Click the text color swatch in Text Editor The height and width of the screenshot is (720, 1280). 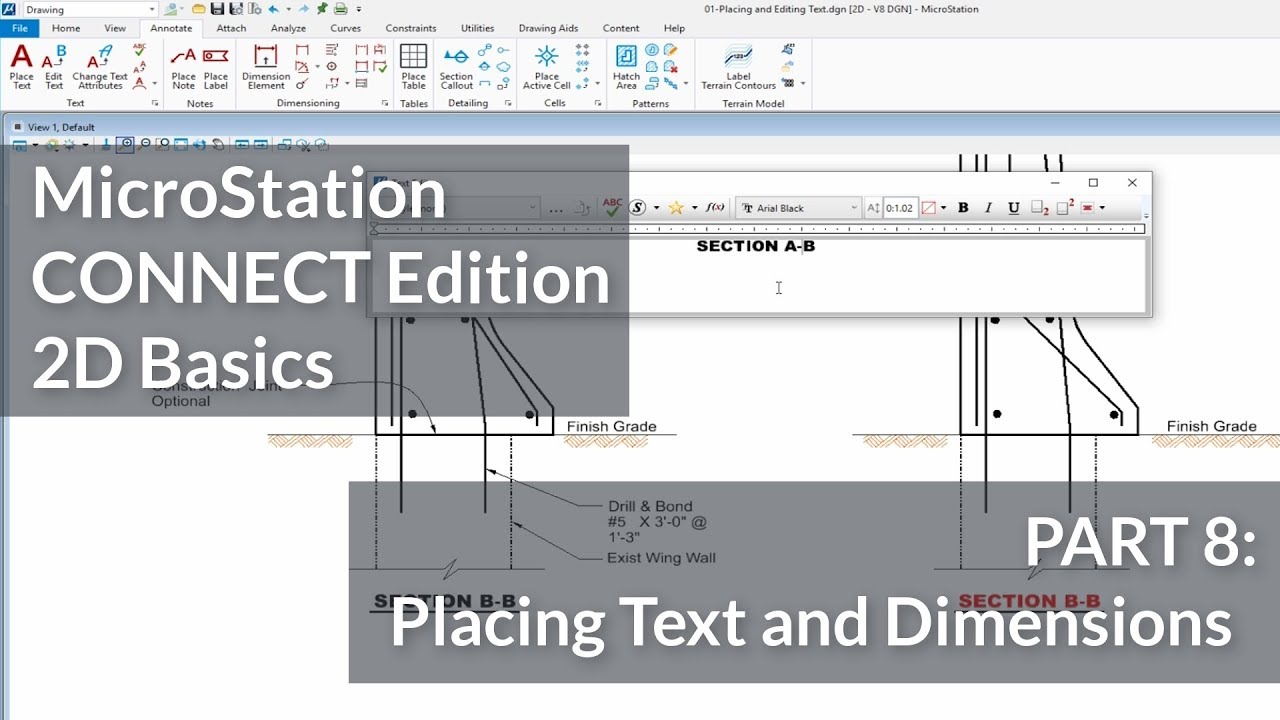pyautogui.click(x=928, y=208)
